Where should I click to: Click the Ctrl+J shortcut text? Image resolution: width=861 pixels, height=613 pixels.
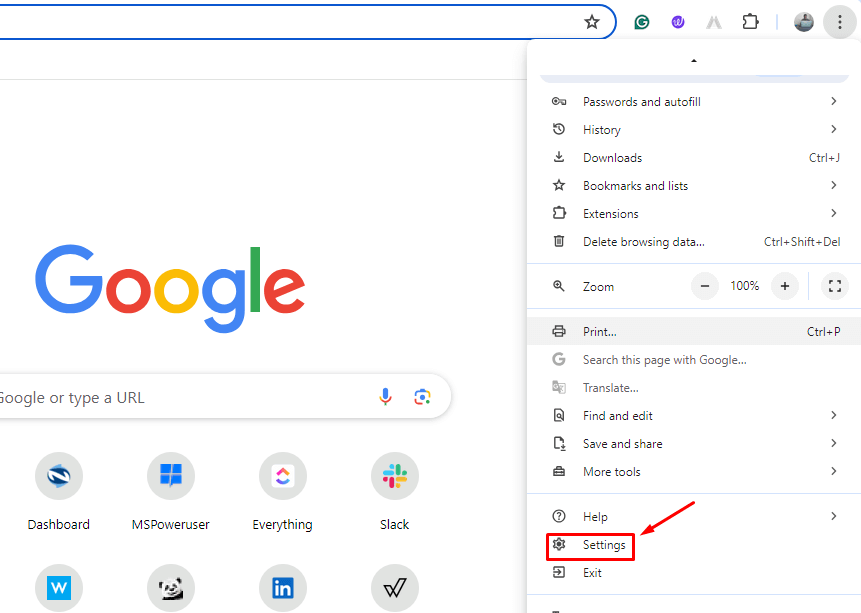[x=824, y=158]
